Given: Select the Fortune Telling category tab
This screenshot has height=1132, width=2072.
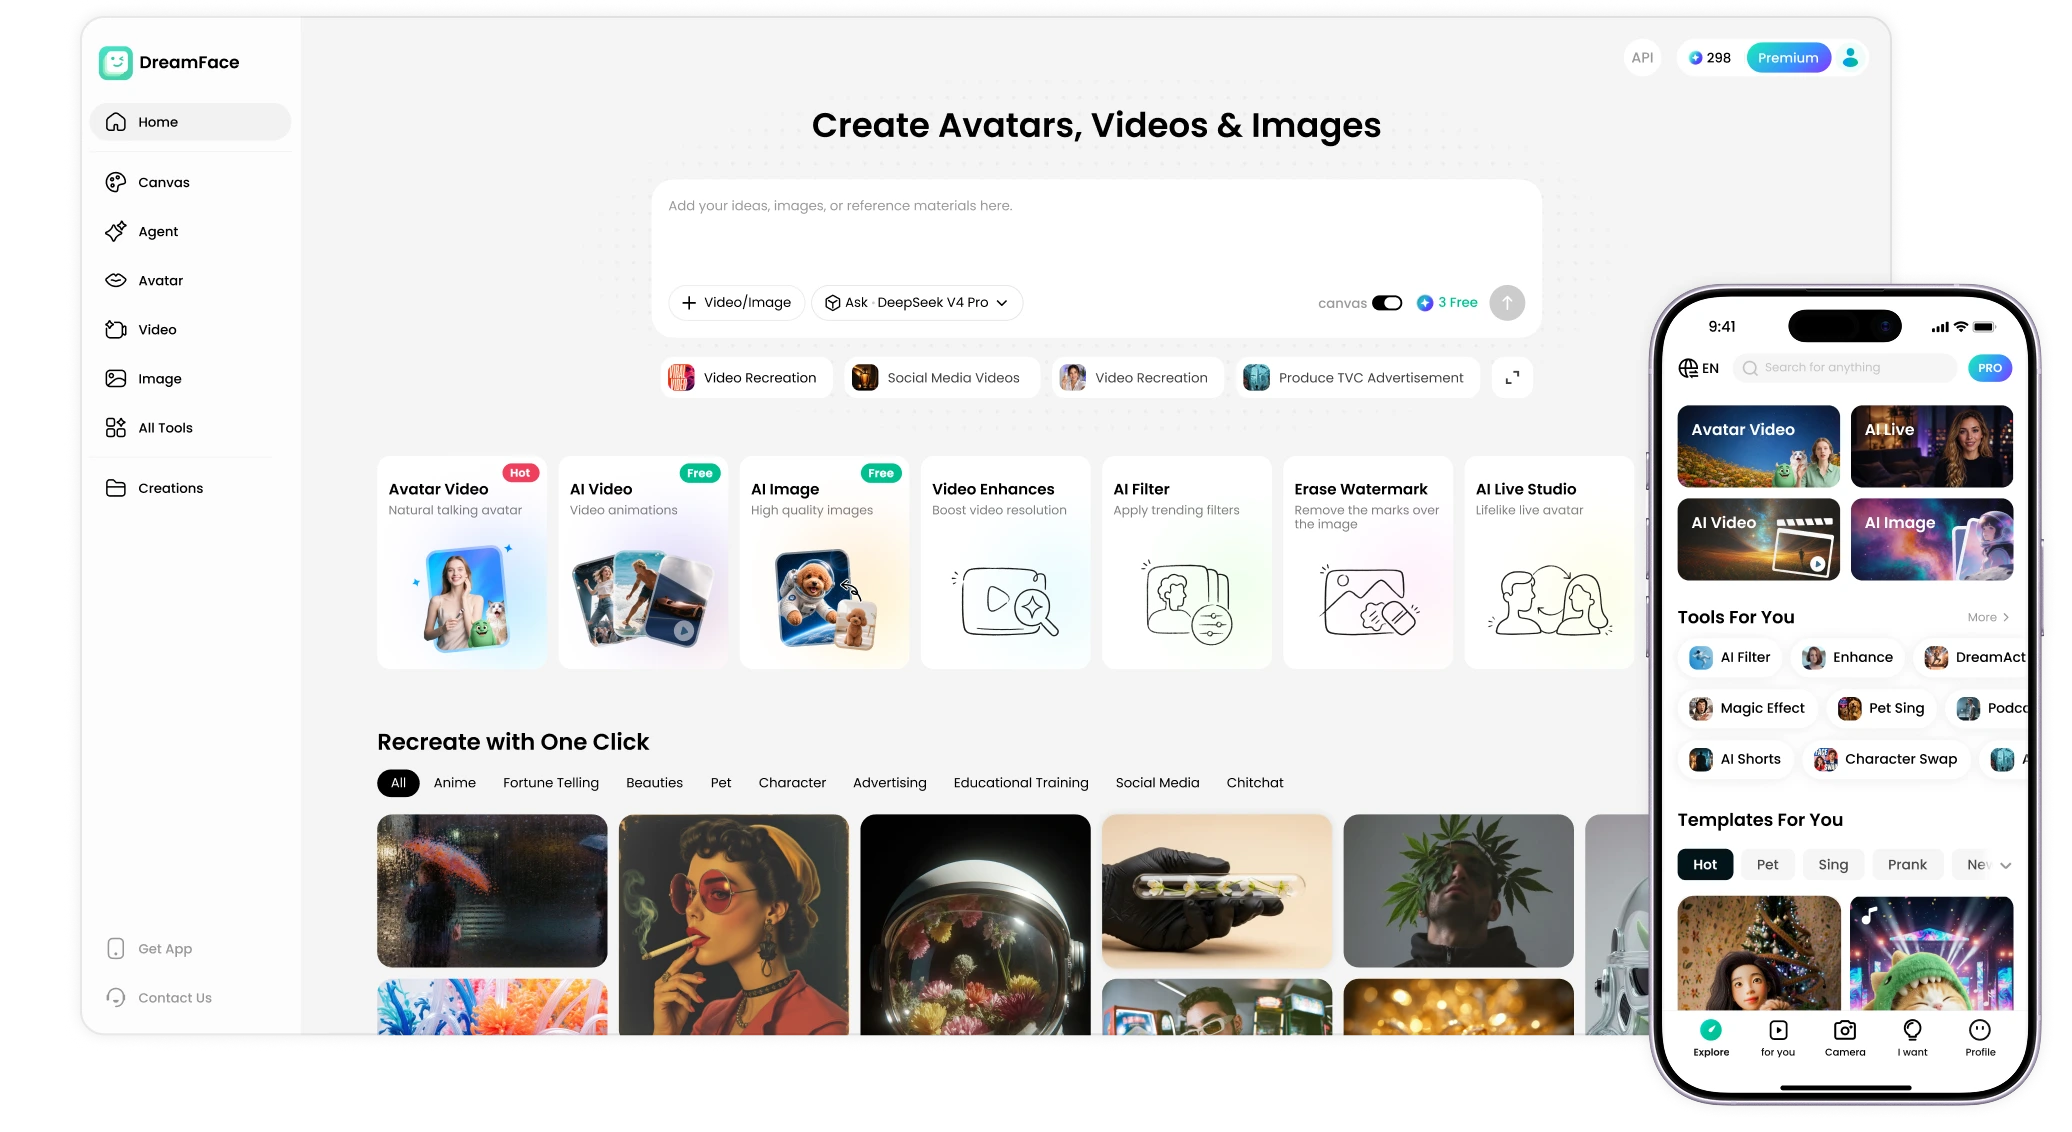Looking at the screenshot, I should 551,782.
